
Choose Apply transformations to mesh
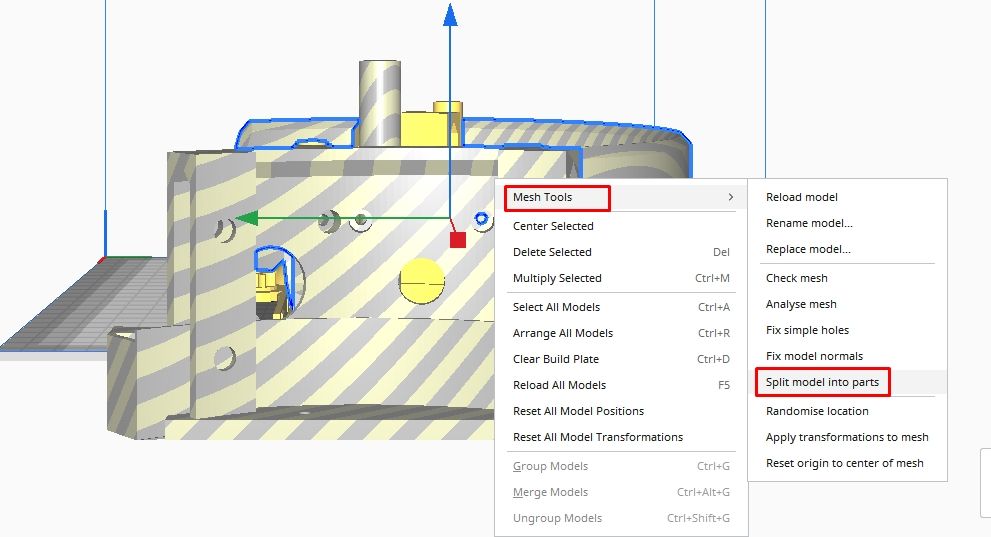click(847, 437)
